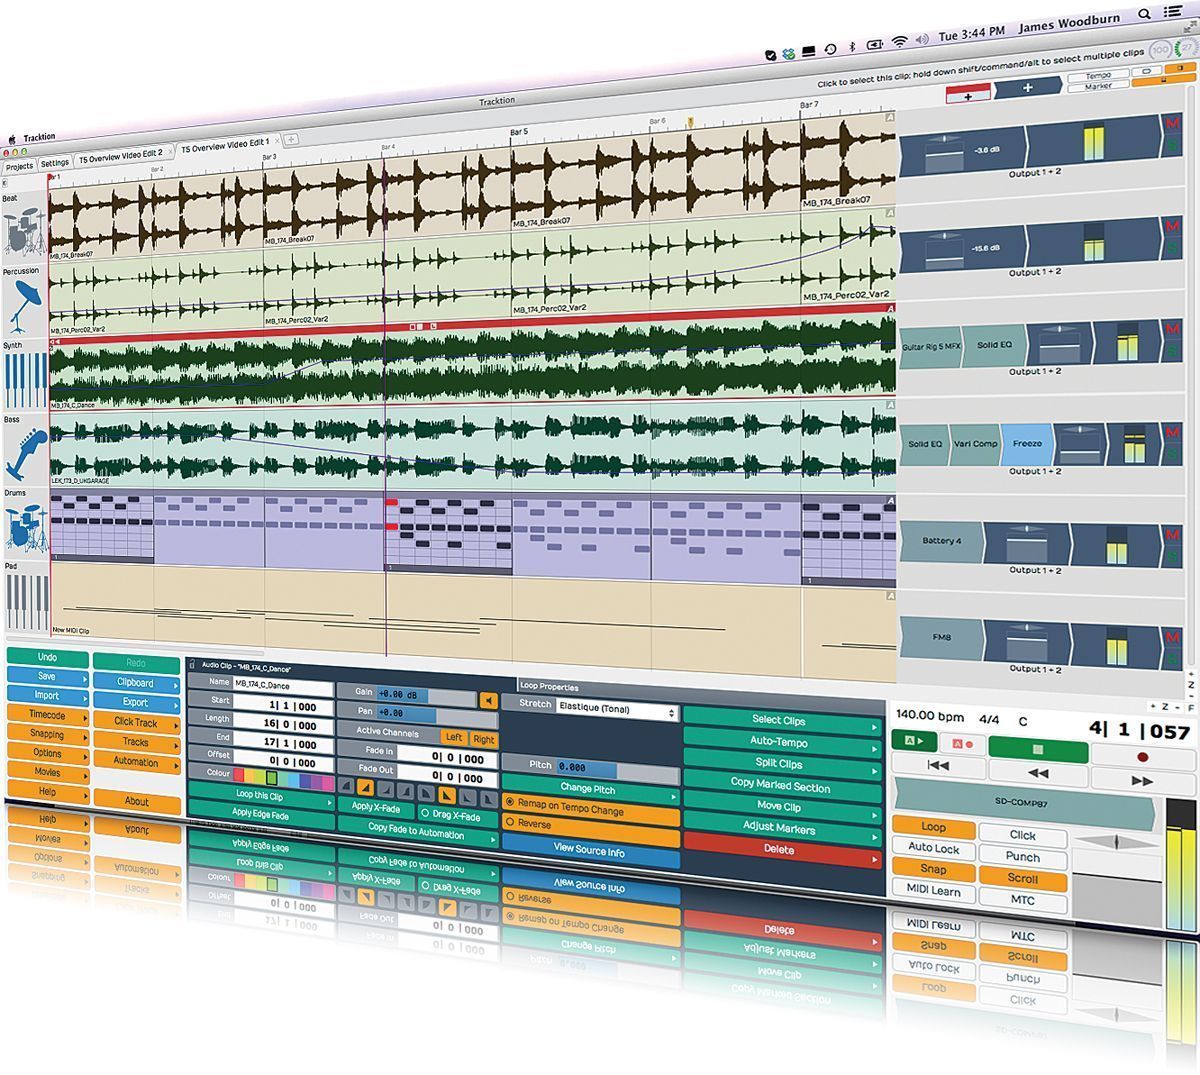Viewport: 1200px width, 1075px height.
Task: Expand the Save menu button
Action: pyautogui.click(x=47, y=676)
